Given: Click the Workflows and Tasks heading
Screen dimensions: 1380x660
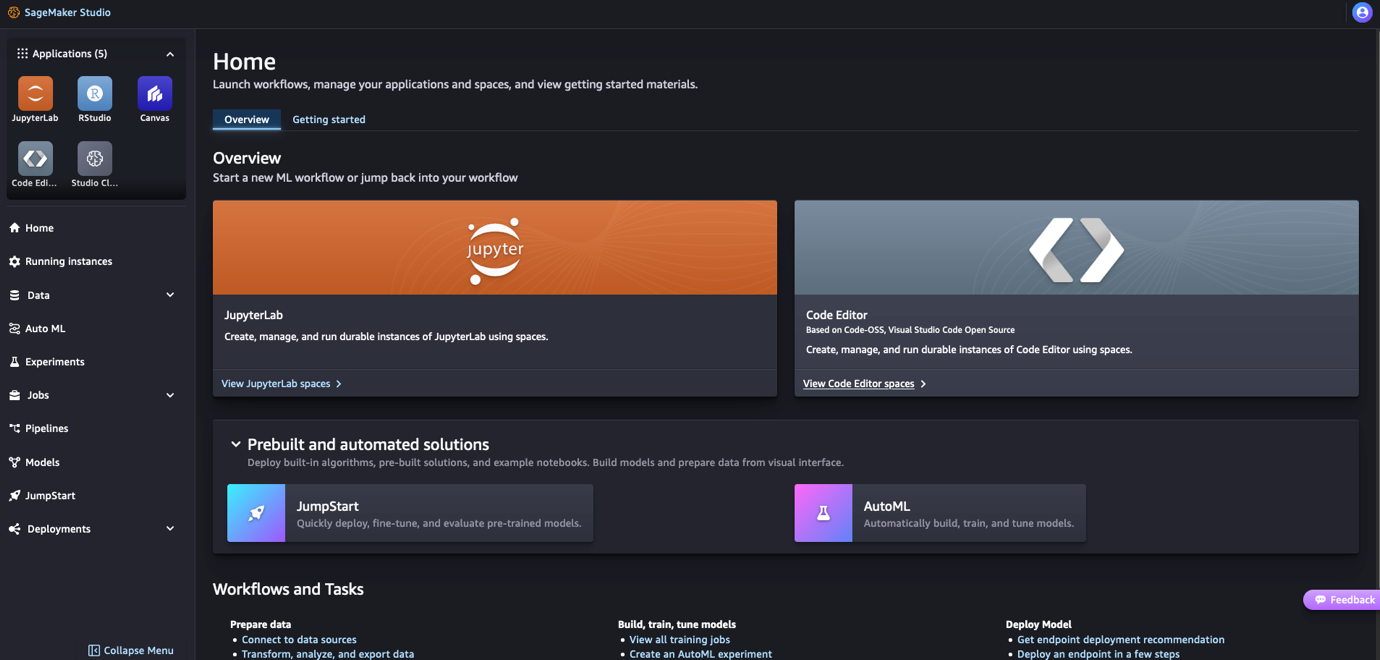Looking at the screenshot, I should pyautogui.click(x=288, y=589).
